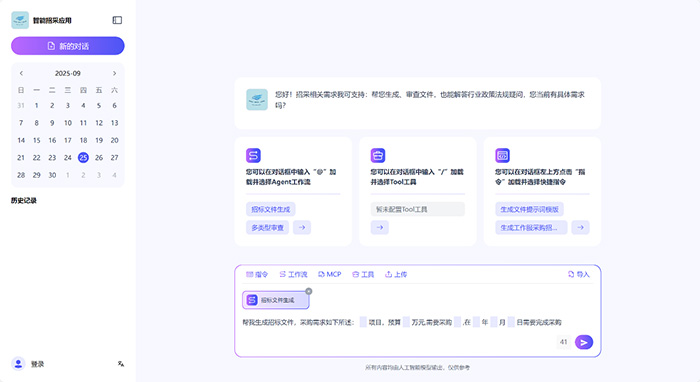Select date 30 in the calendar
The image size is (700, 382).
52,175
